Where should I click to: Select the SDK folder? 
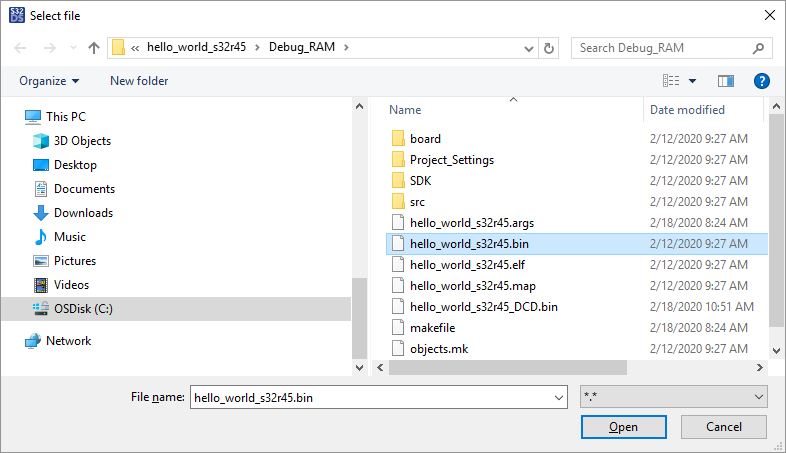point(420,181)
